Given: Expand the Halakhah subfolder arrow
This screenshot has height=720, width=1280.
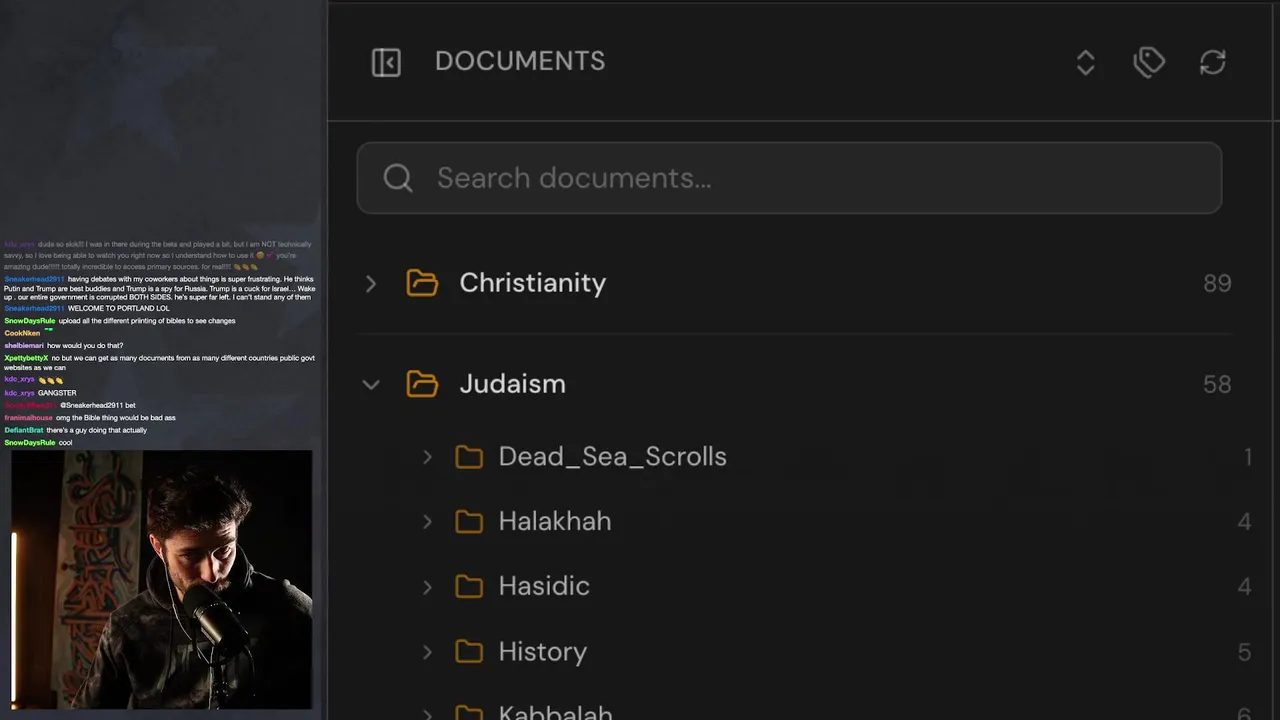Looking at the screenshot, I should 428,522.
